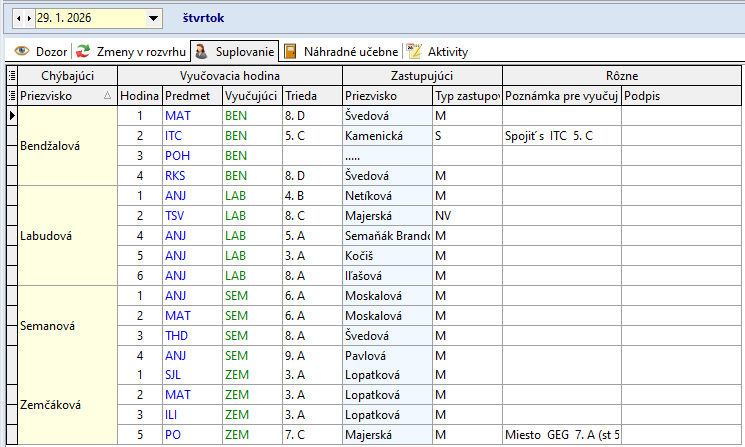Click the grid options icon above the row selector

(x=10, y=76)
